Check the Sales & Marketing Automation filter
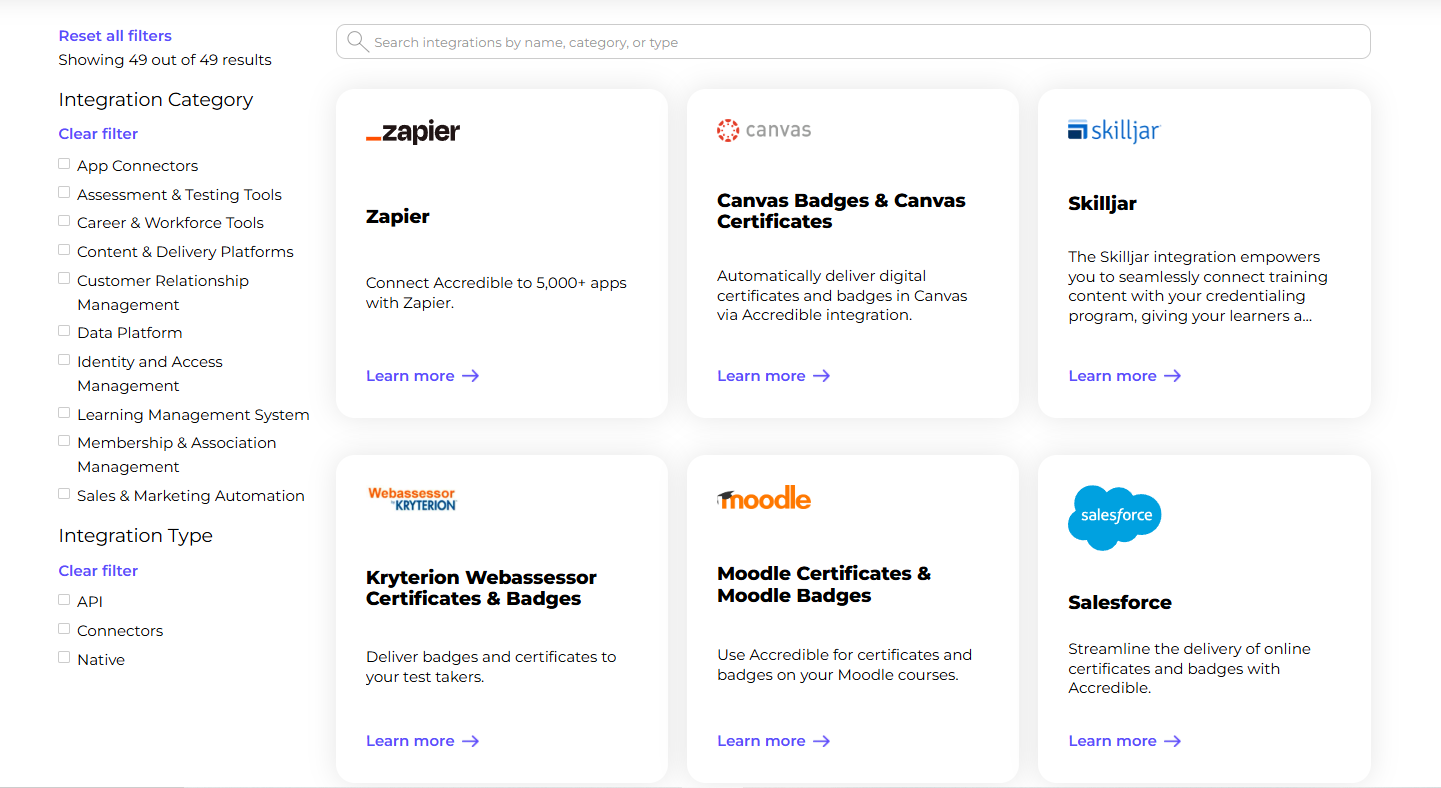This screenshot has width=1441, height=788. 64,493
